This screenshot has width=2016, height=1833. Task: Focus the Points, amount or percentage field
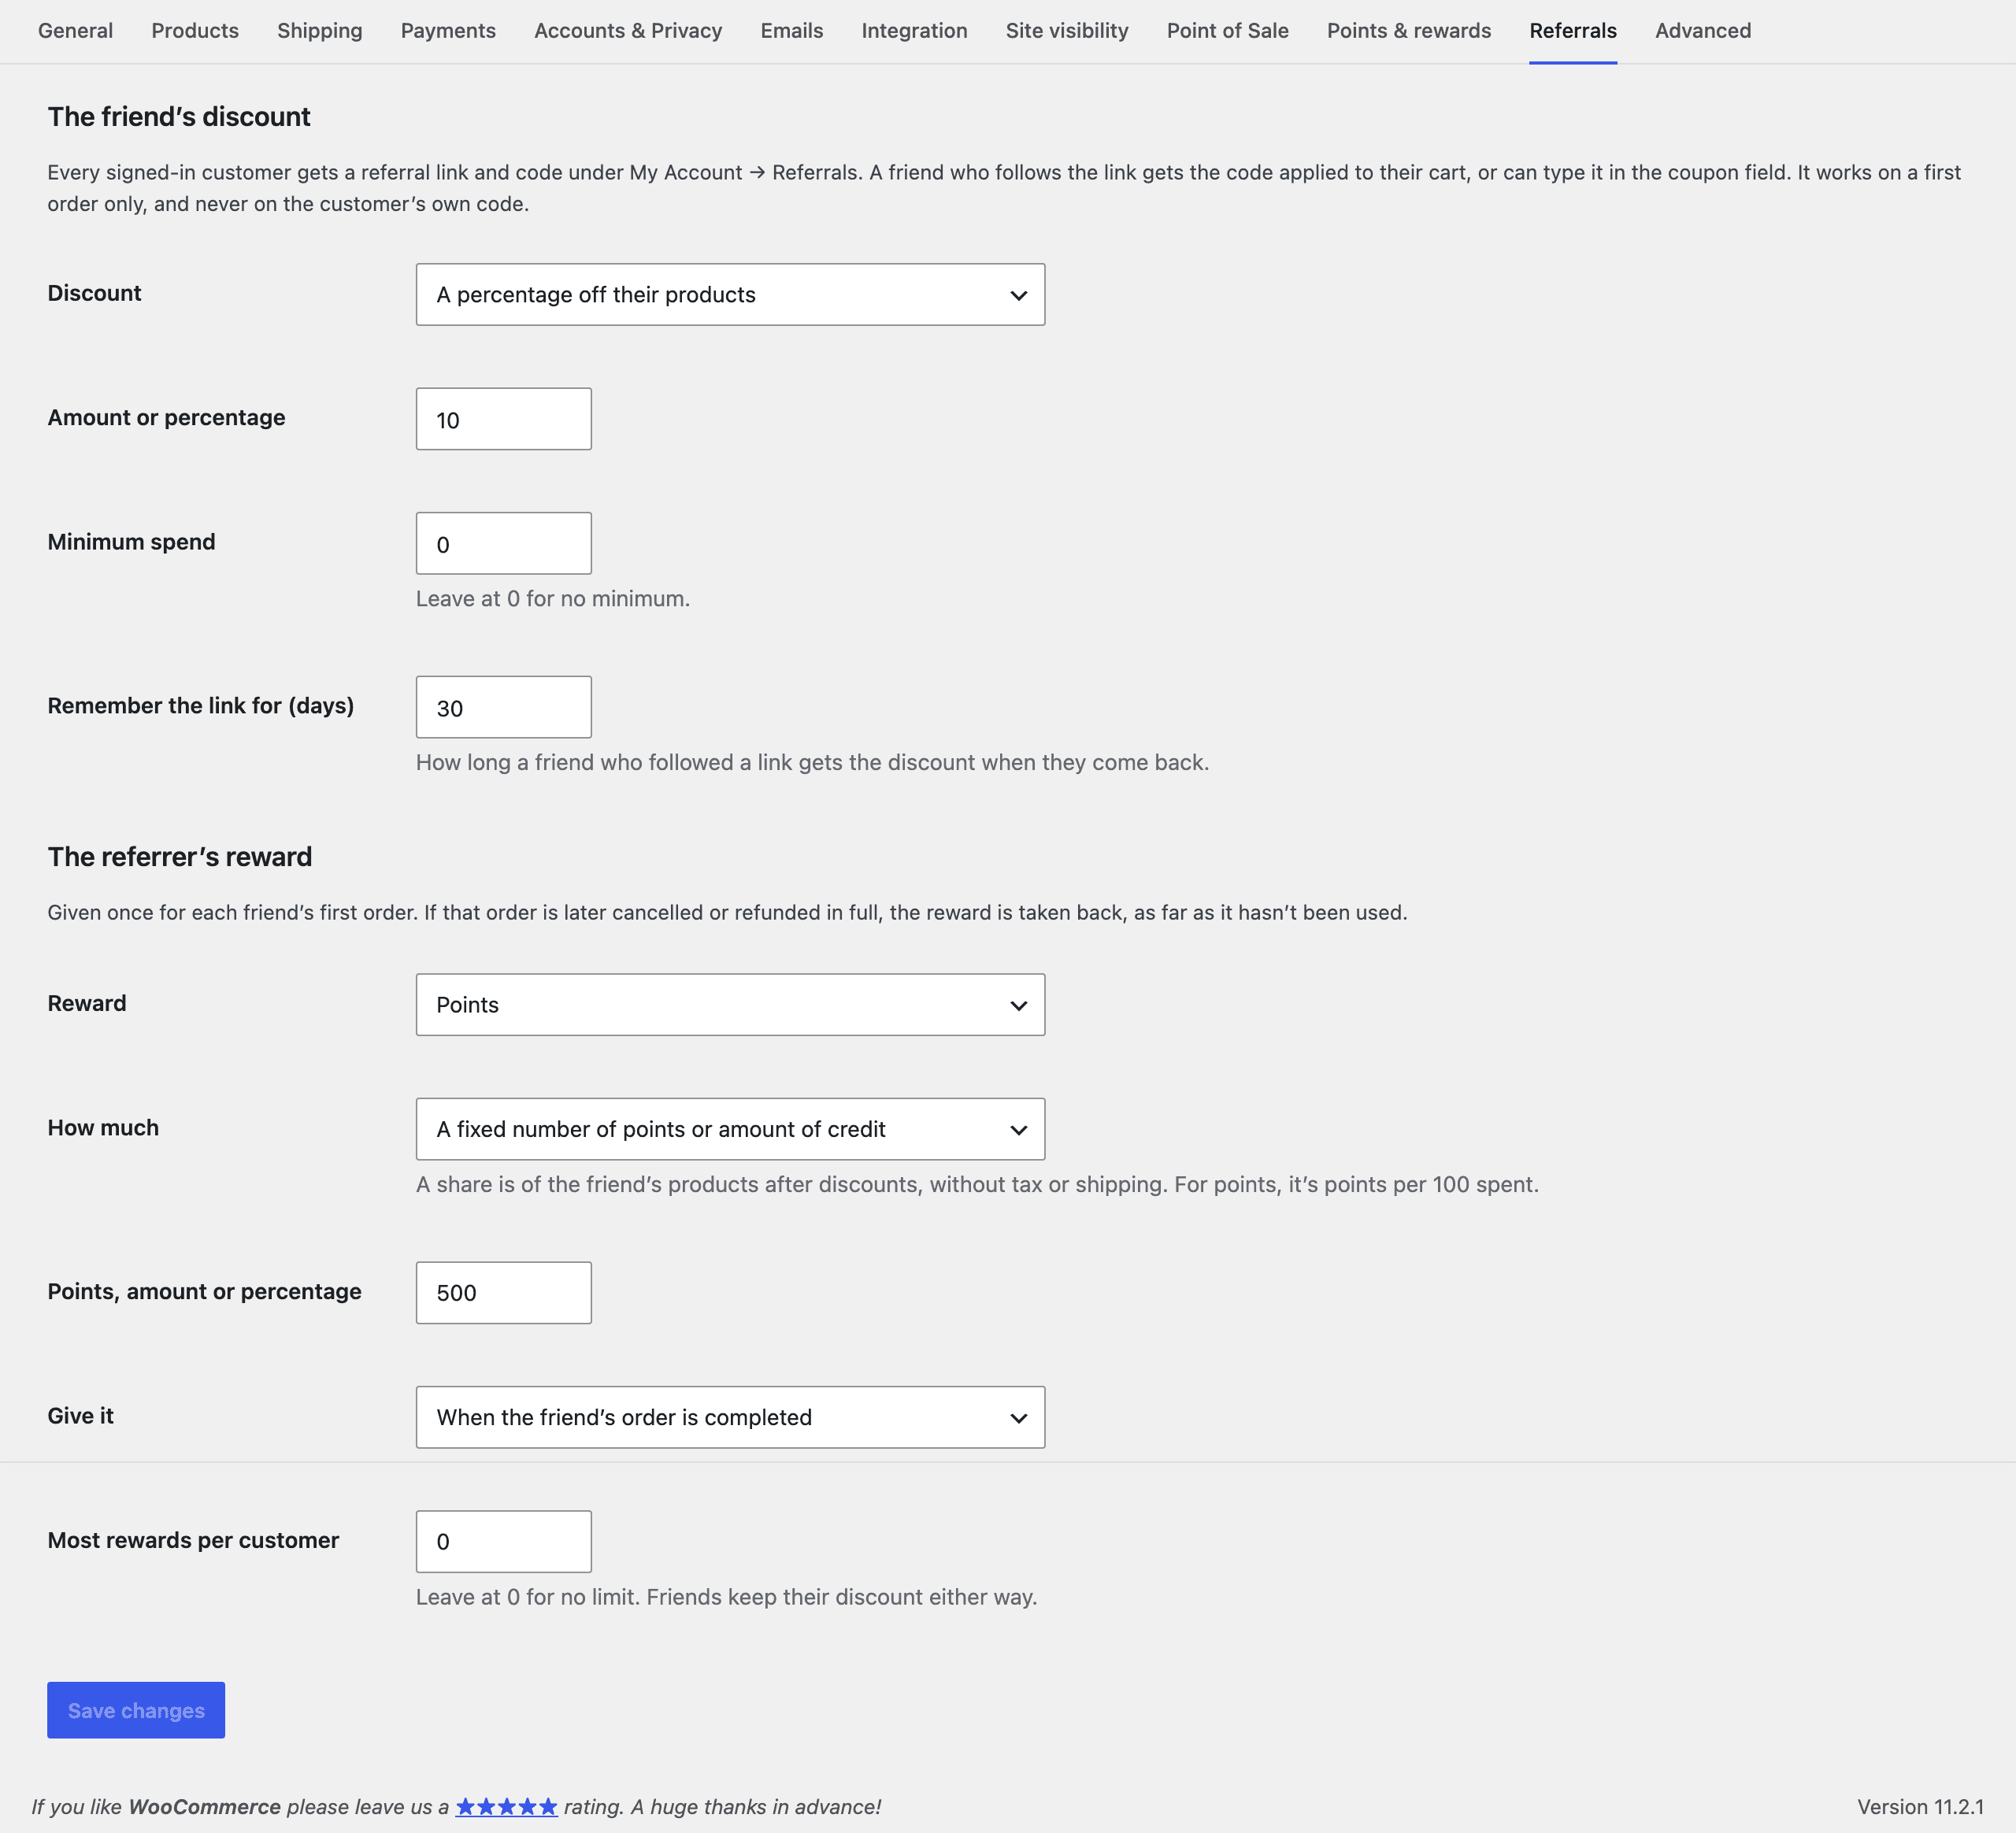click(x=503, y=1293)
